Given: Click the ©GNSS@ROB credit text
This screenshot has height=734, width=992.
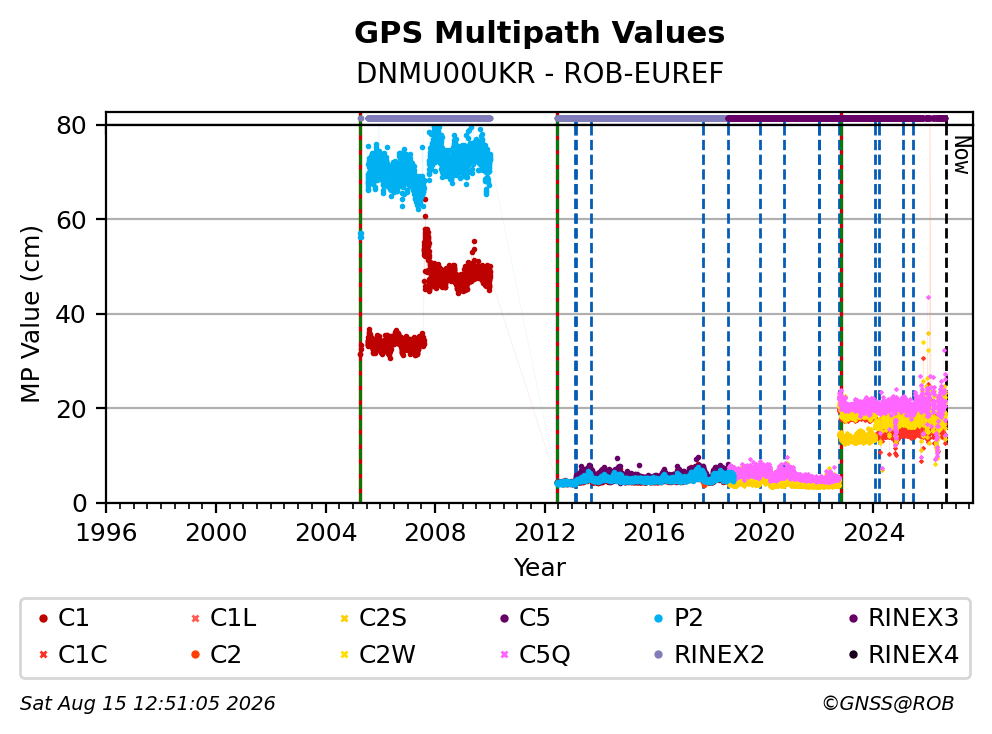Looking at the screenshot, I should [888, 703].
